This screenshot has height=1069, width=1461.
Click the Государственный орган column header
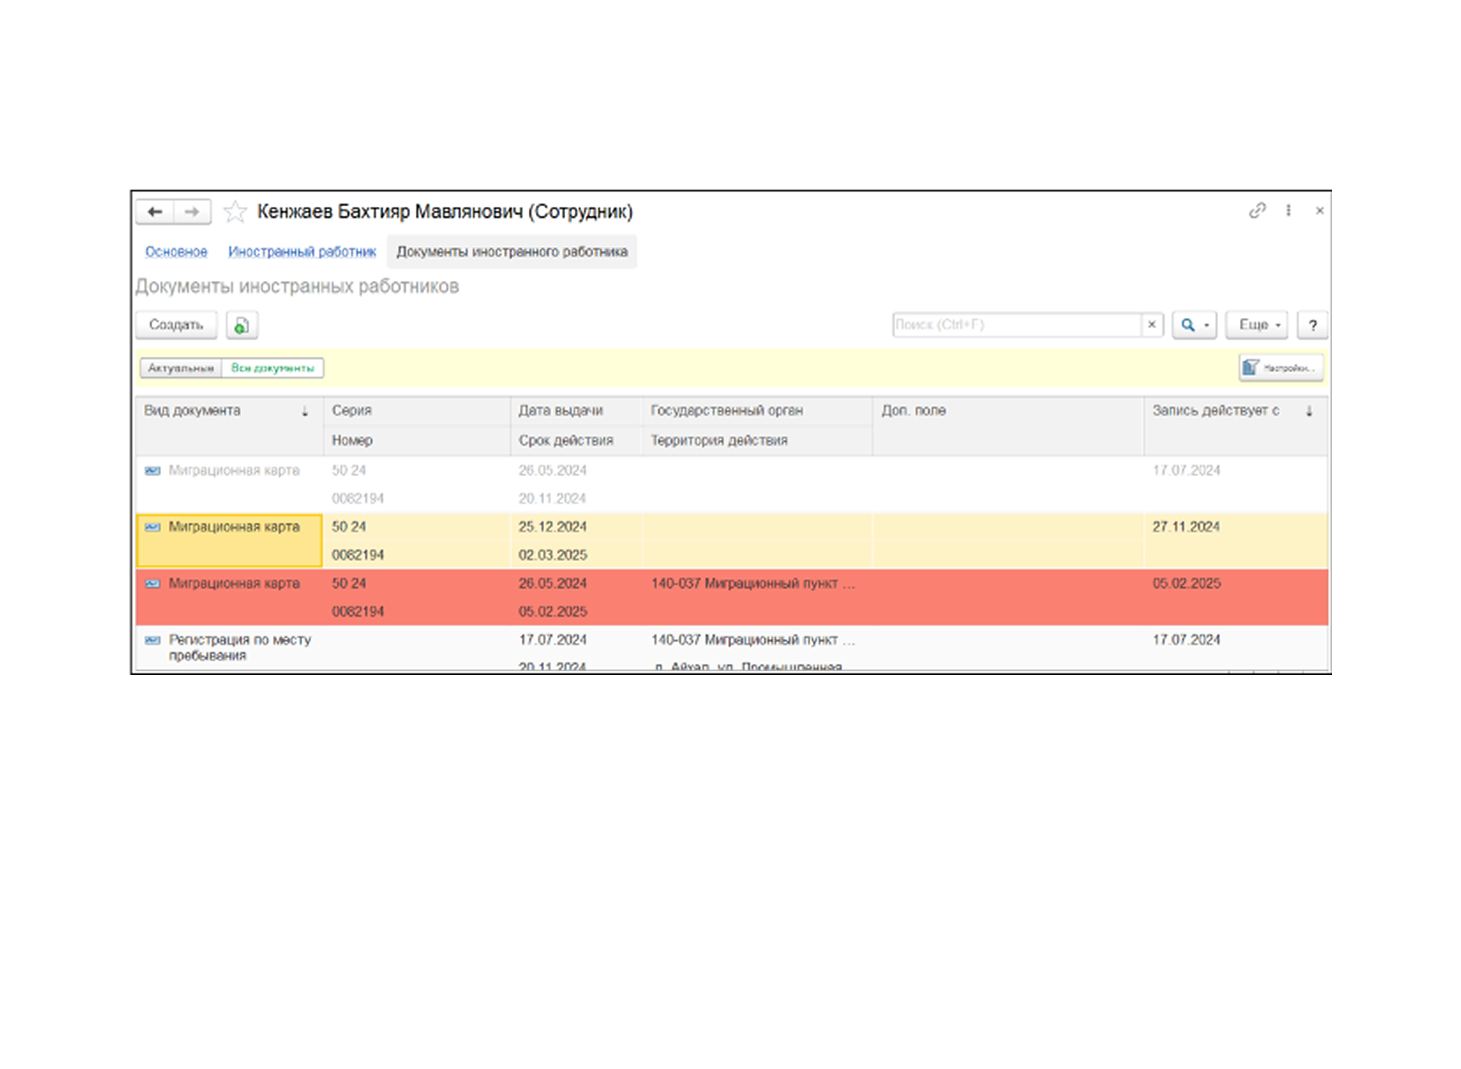click(757, 411)
